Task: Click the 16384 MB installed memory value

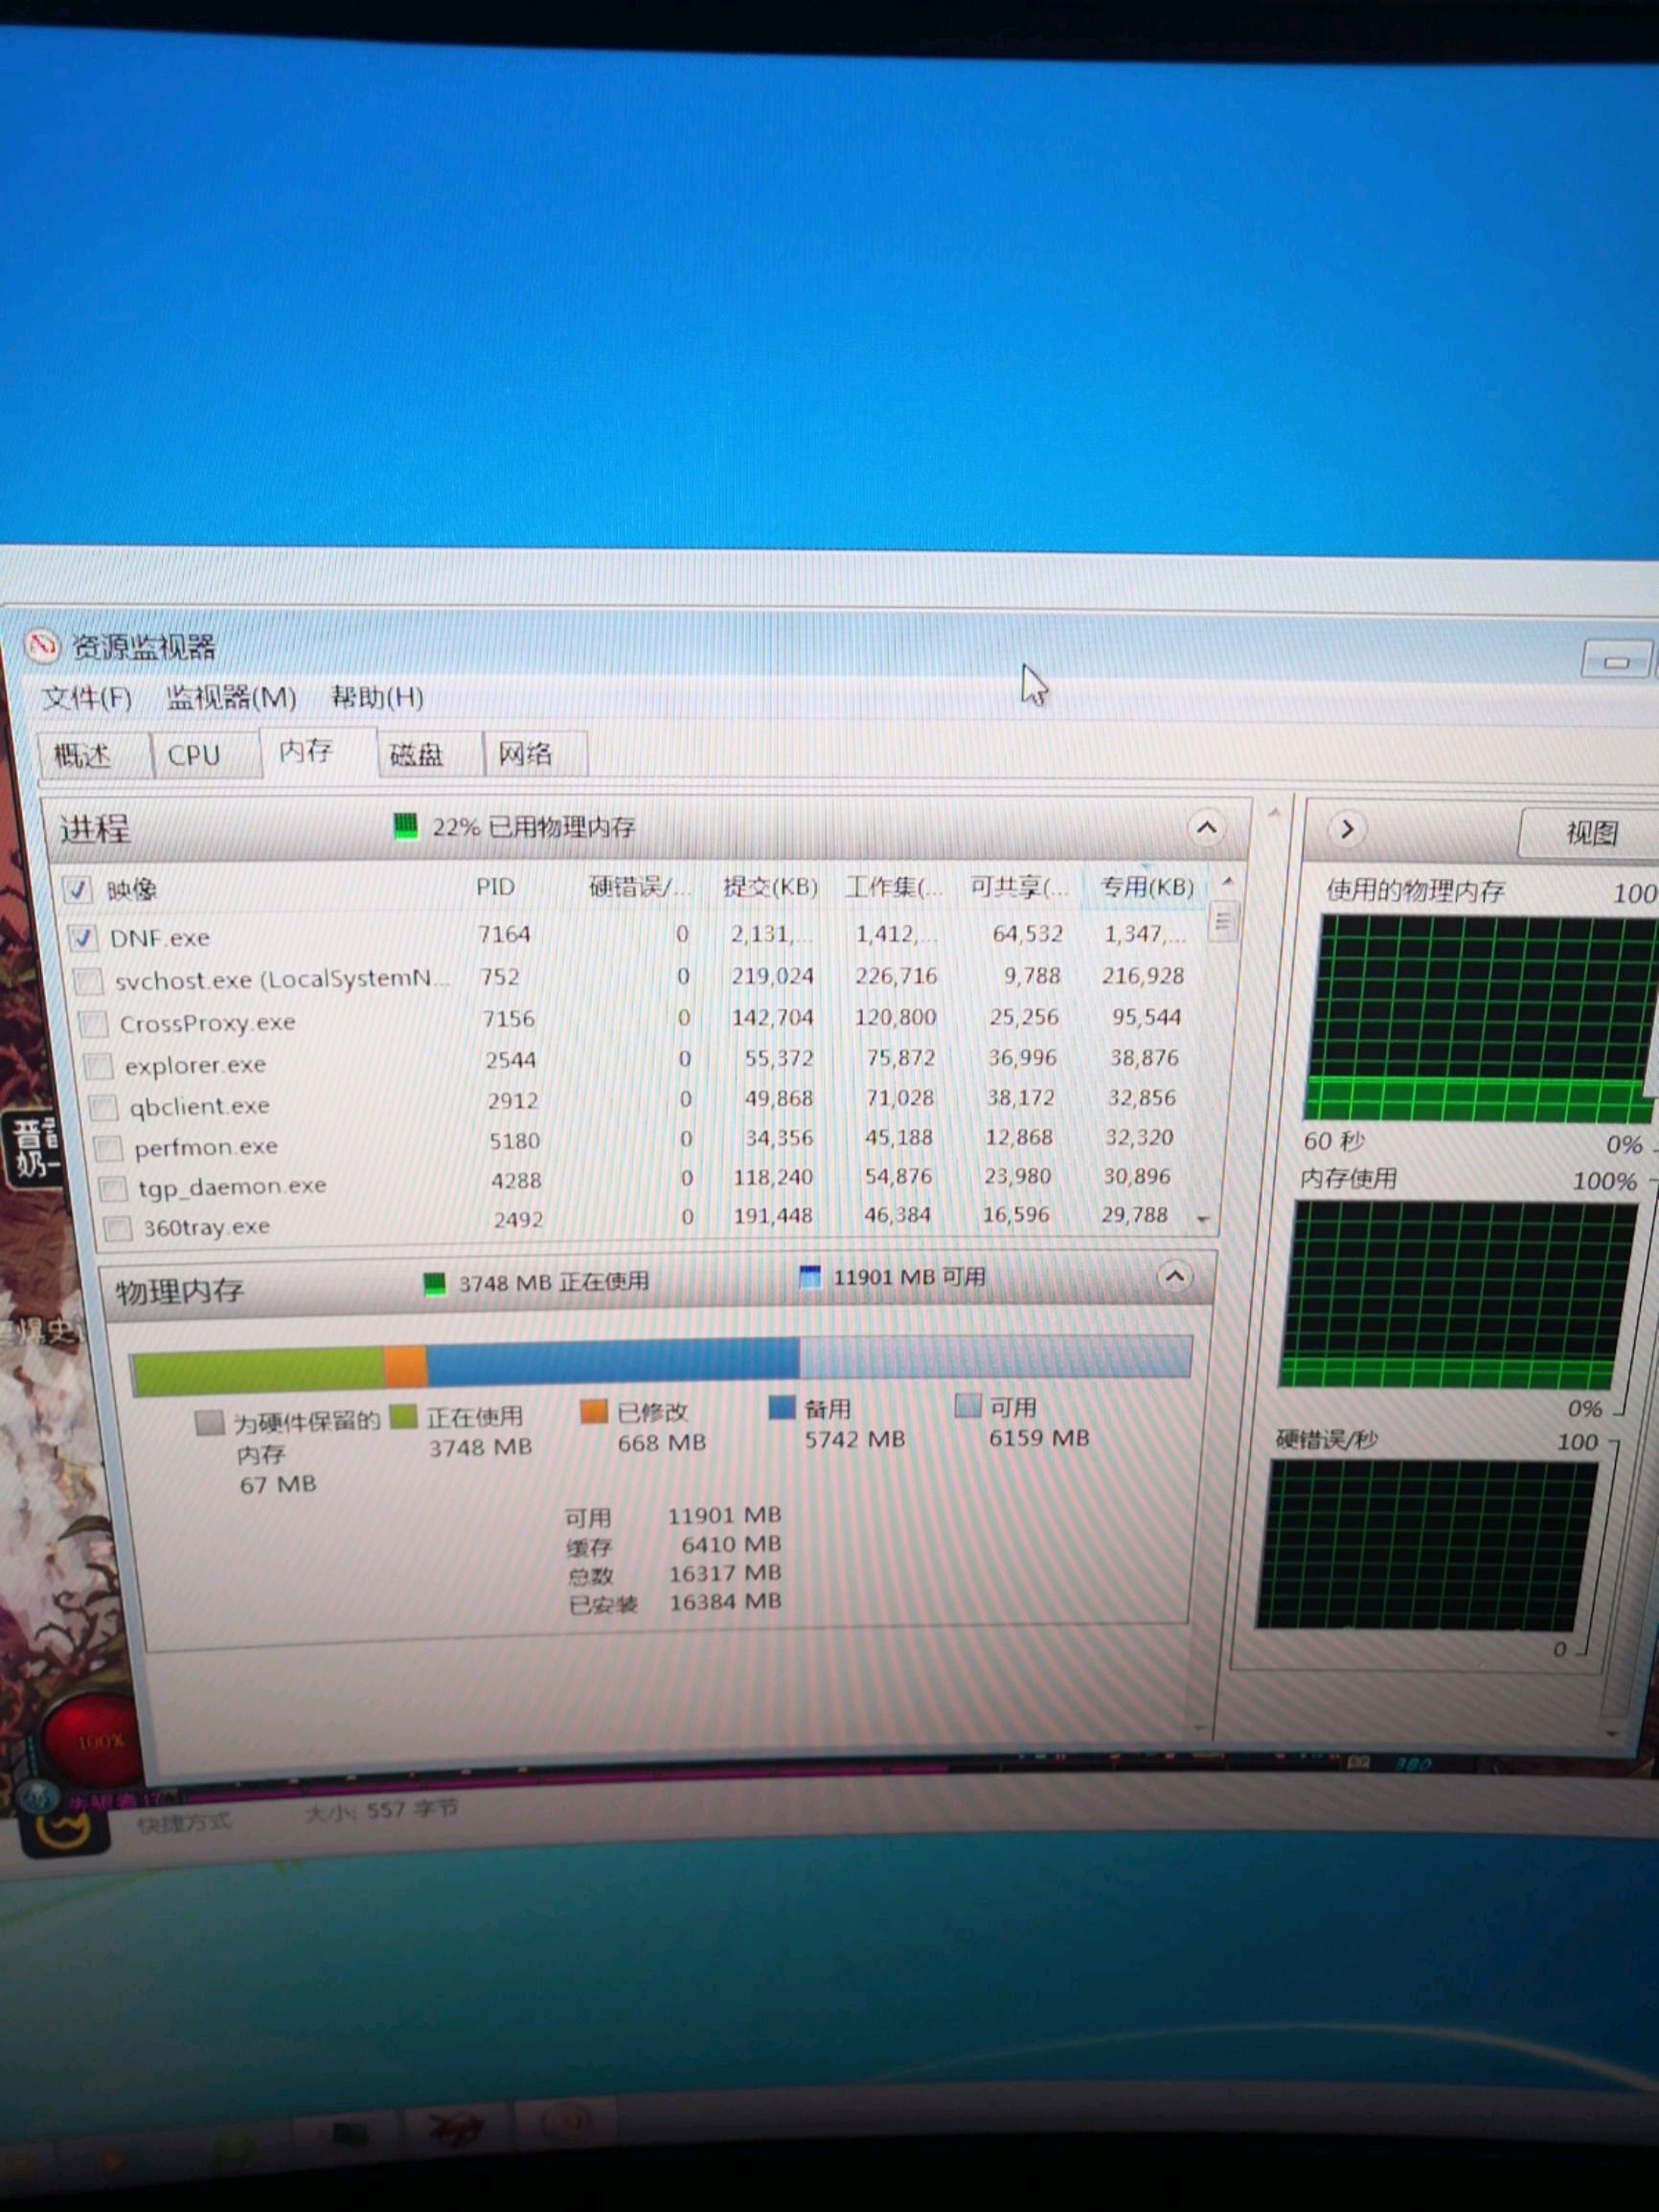Action: pyautogui.click(x=725, y=1602)
